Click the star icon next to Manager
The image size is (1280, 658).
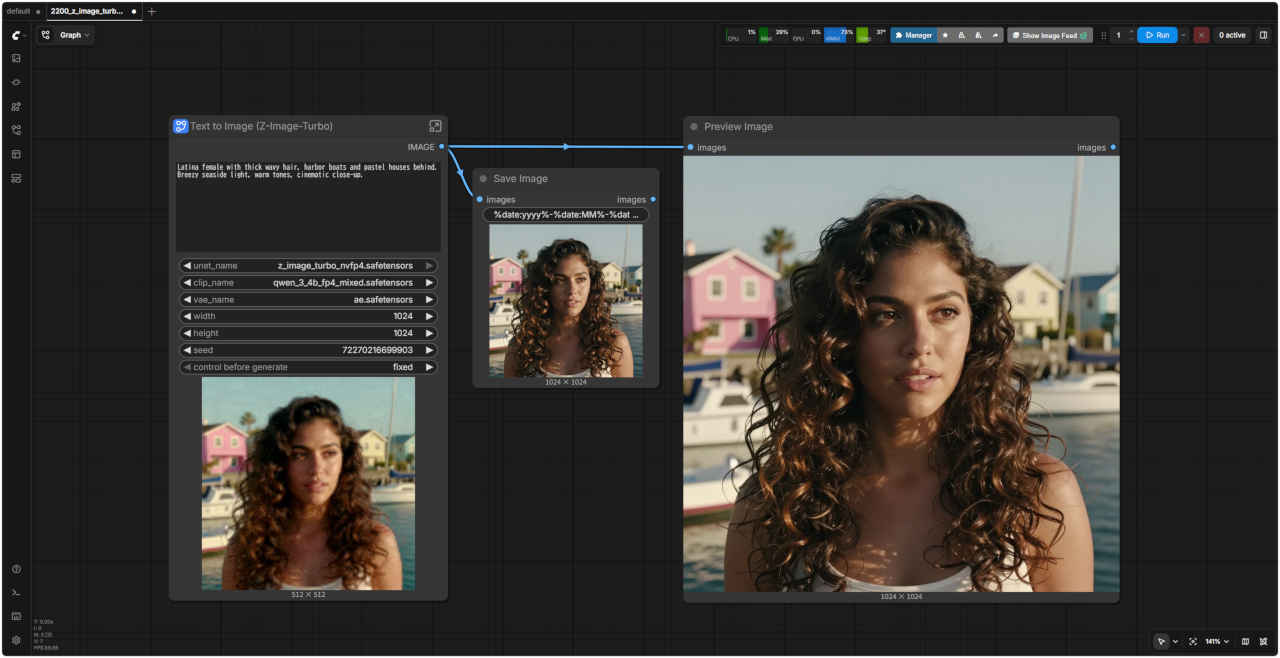tap(946, 35)
